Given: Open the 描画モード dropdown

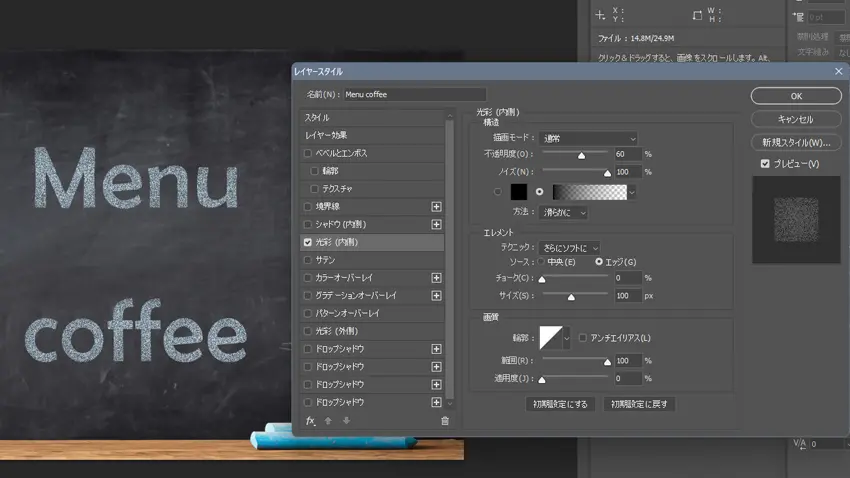Looking at the screenshot, I should coord(588,139).
